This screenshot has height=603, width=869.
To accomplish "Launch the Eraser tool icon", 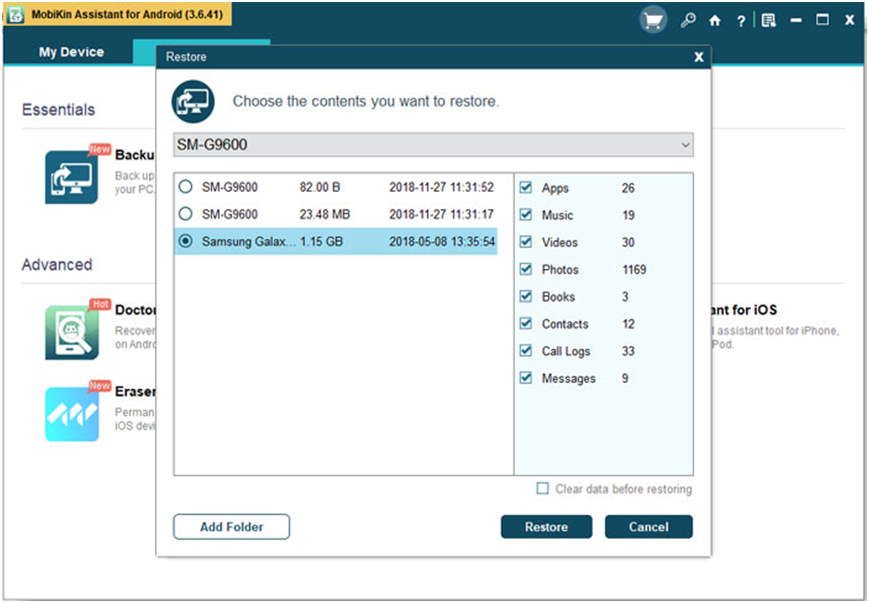I will 71,414.
